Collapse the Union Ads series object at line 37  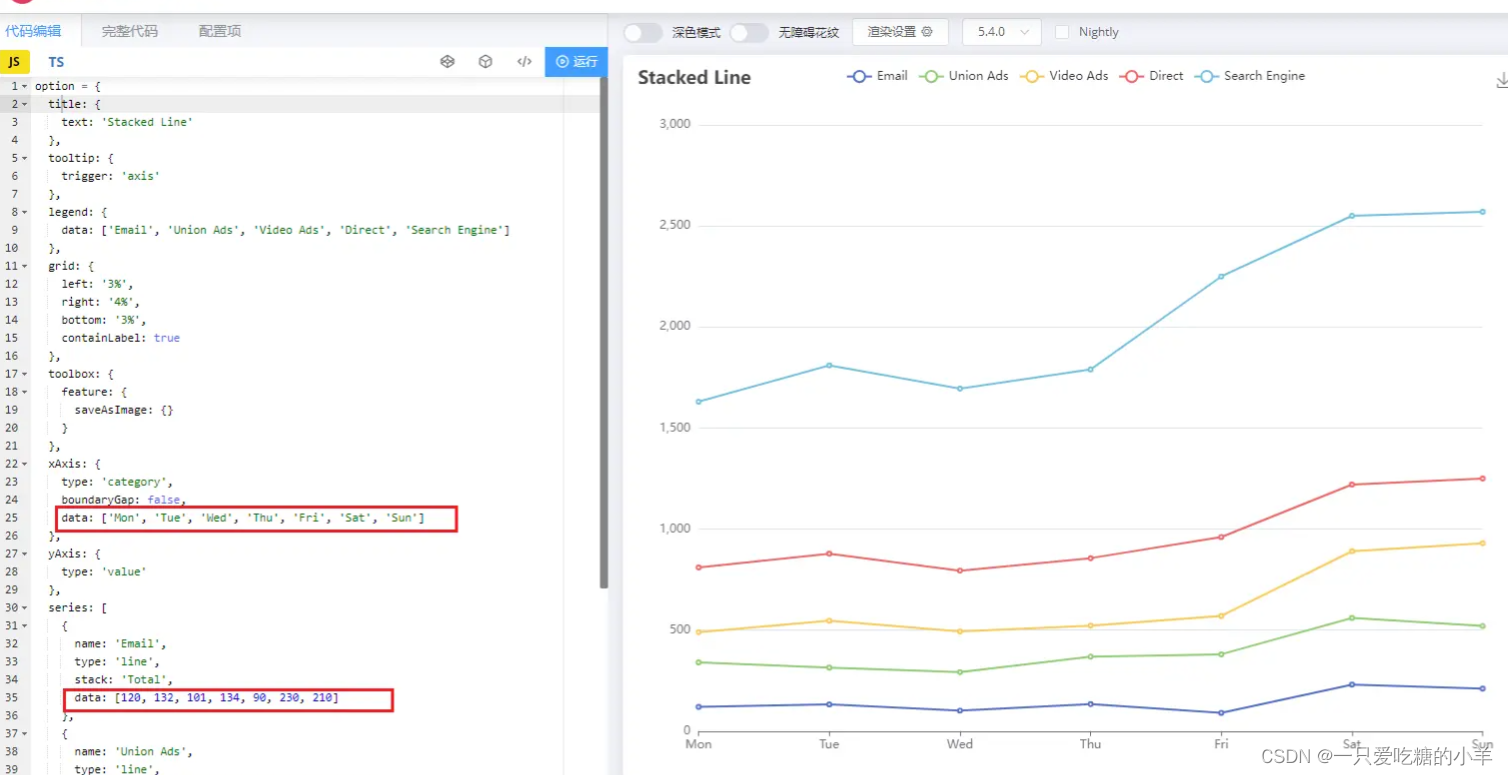[25, 734]
